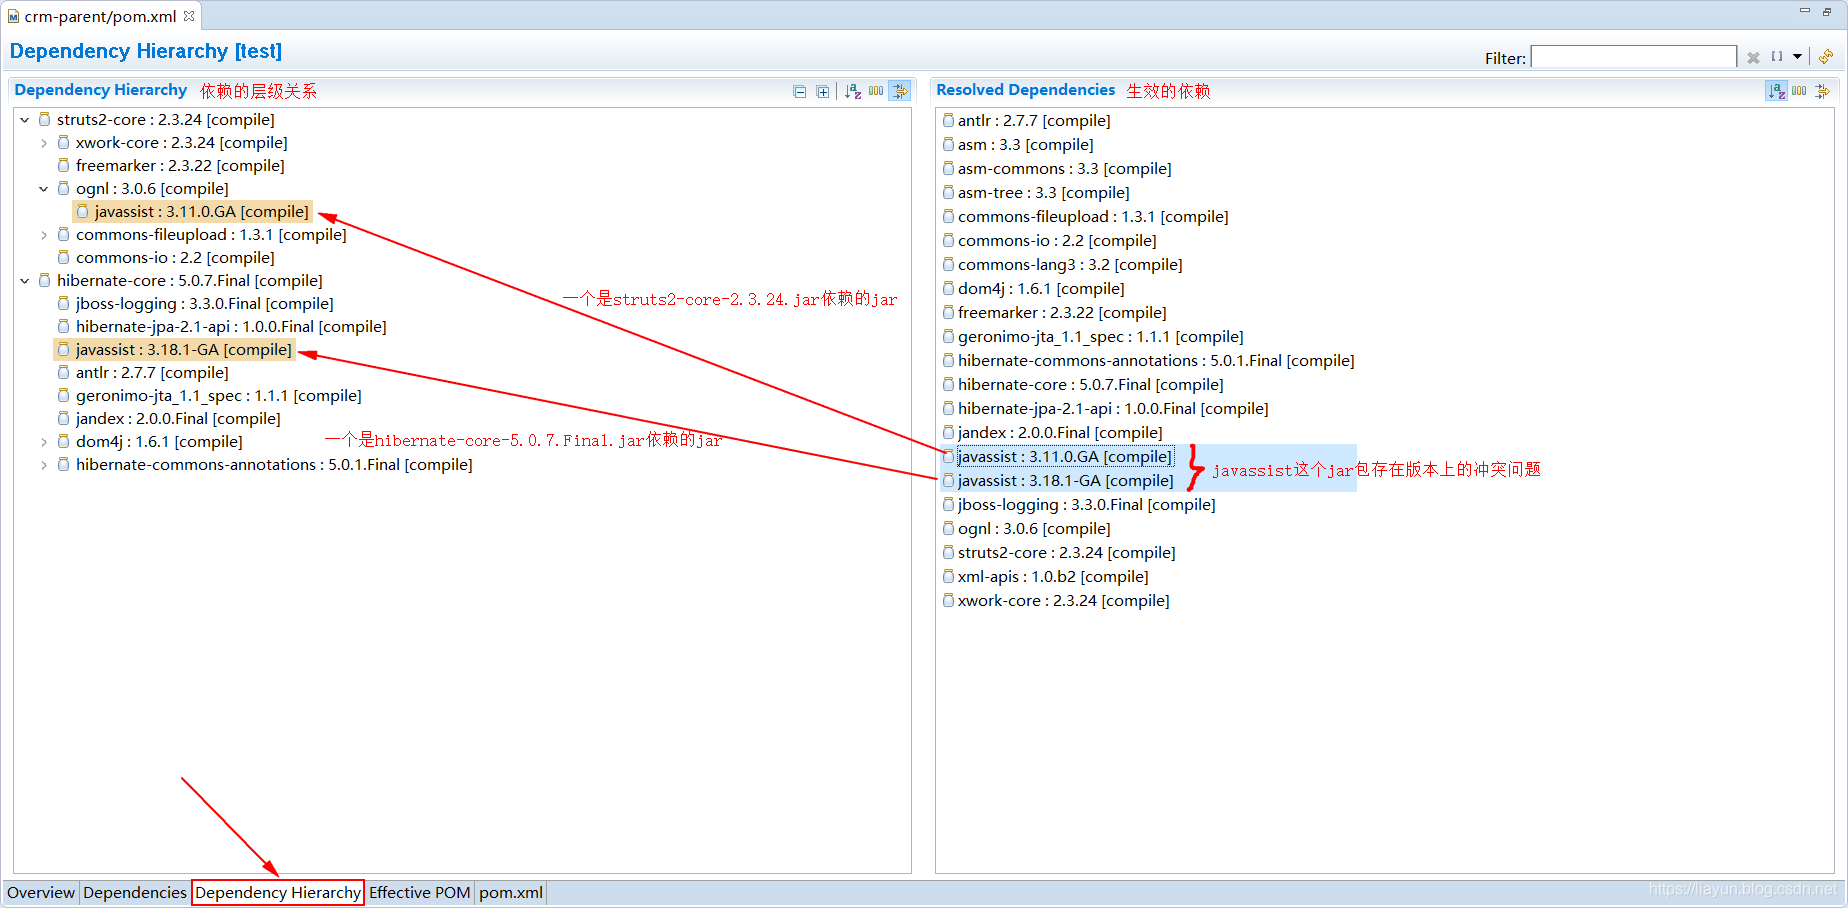
Task: Click jar icon of commons-io resolved dependency
Action: click(949, 240)
